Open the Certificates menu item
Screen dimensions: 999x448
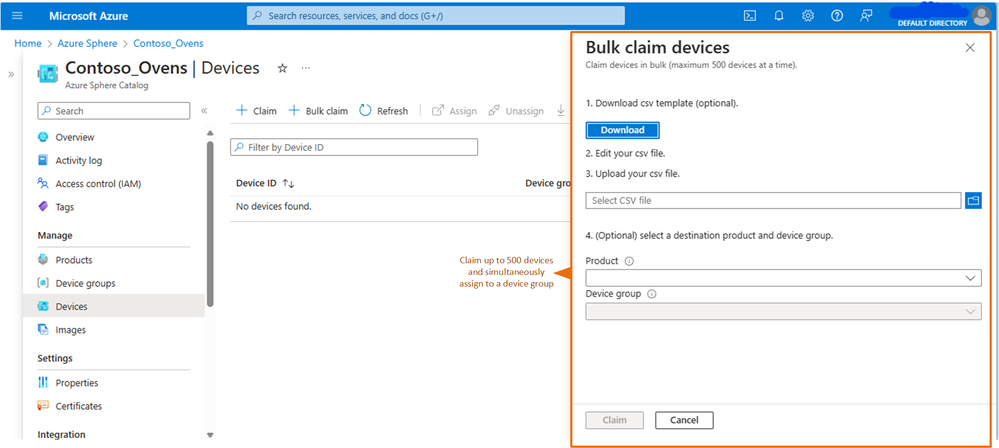pyautogui.click(x=78, y=406)
